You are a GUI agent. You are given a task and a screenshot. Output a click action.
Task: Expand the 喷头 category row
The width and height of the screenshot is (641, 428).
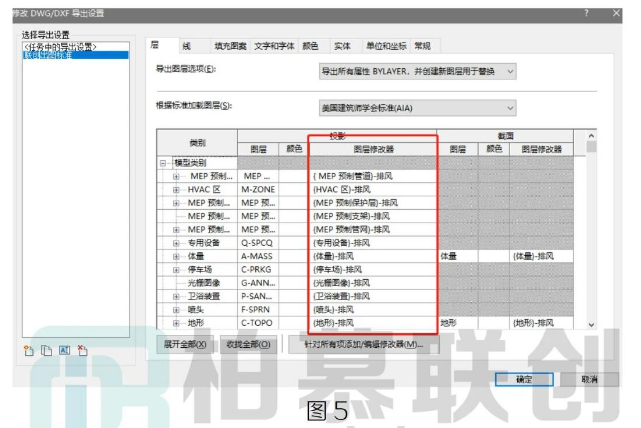coord(176,310)
